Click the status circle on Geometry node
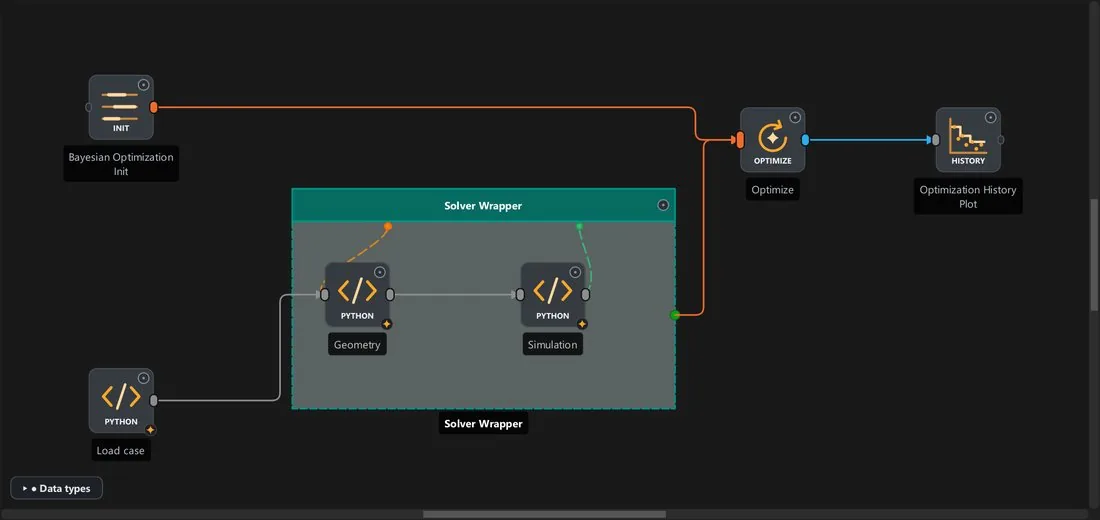Image resolution: width=1100 pixels, height=520 pixels. pos(380,272)
